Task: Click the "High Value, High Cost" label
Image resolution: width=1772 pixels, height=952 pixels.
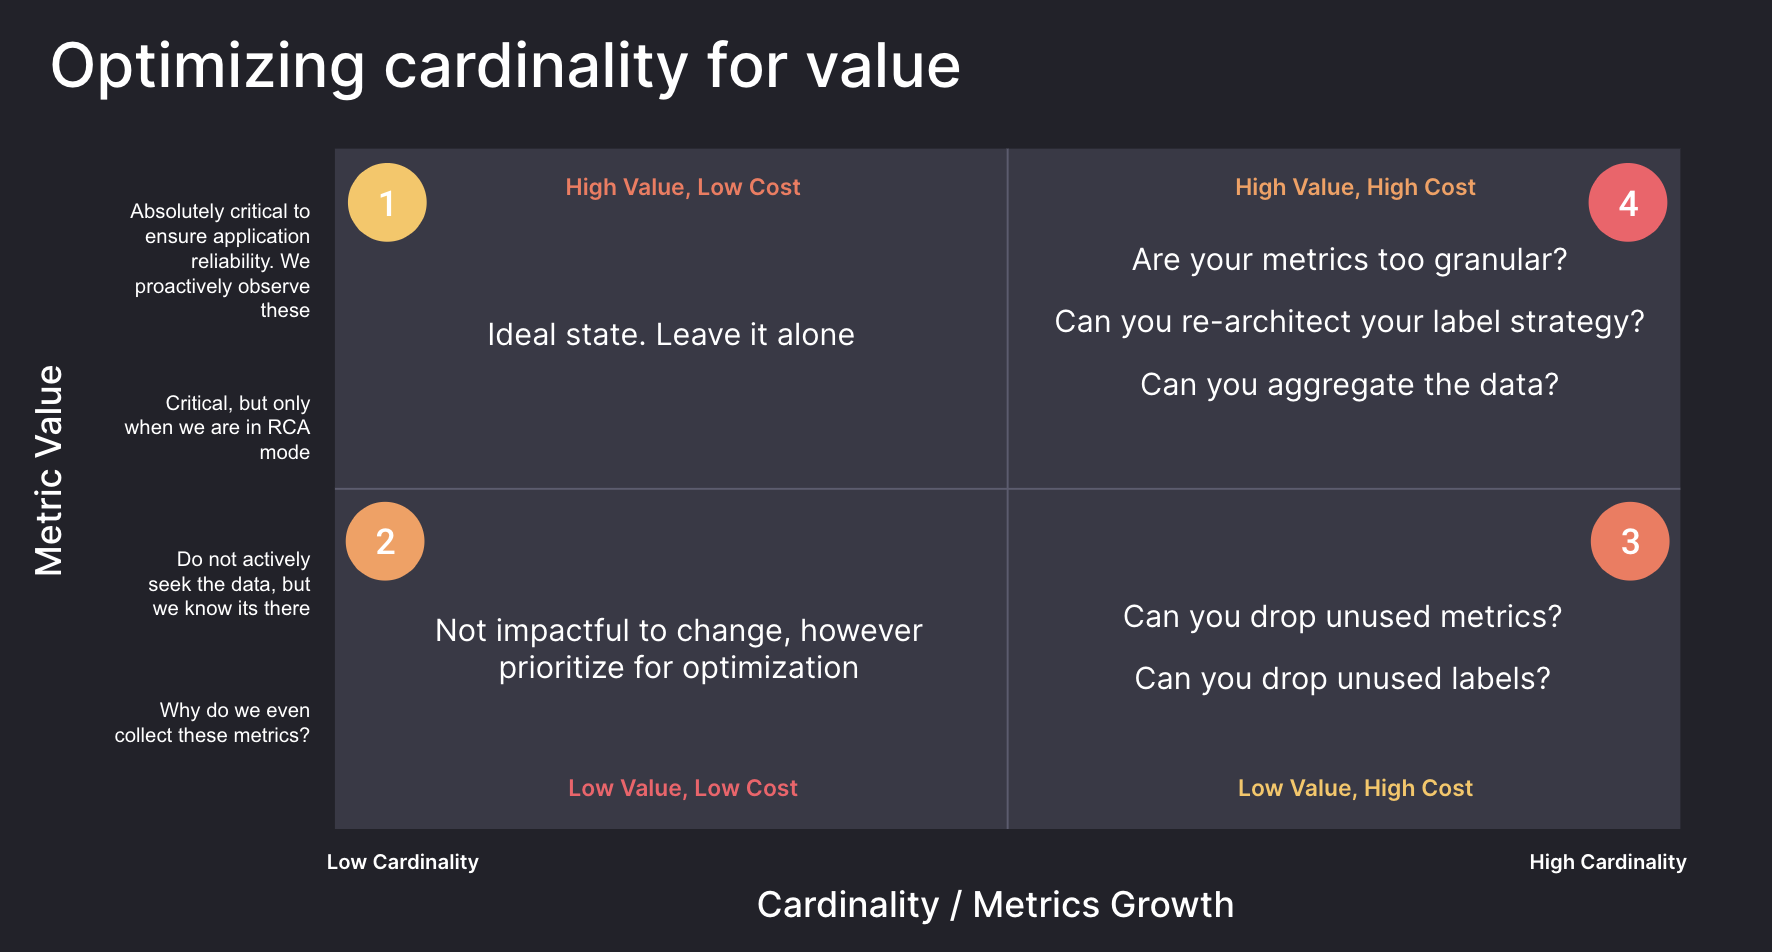Action: coord(1355,187)
